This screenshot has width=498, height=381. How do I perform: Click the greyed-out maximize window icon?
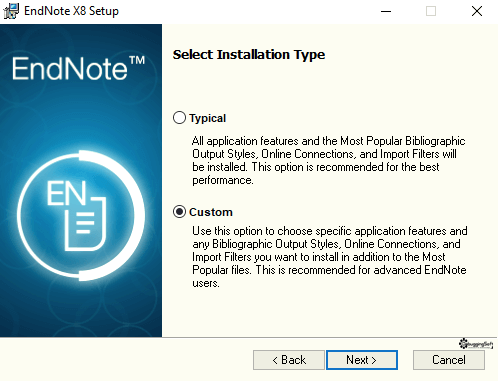(431, 11)
